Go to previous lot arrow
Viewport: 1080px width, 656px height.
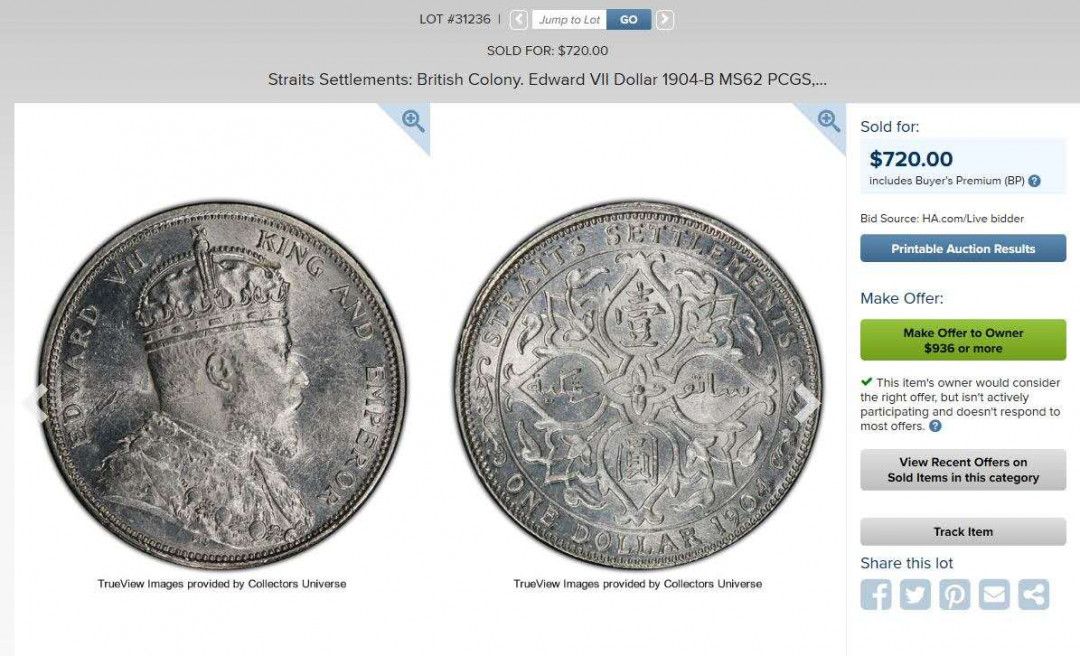519,19
